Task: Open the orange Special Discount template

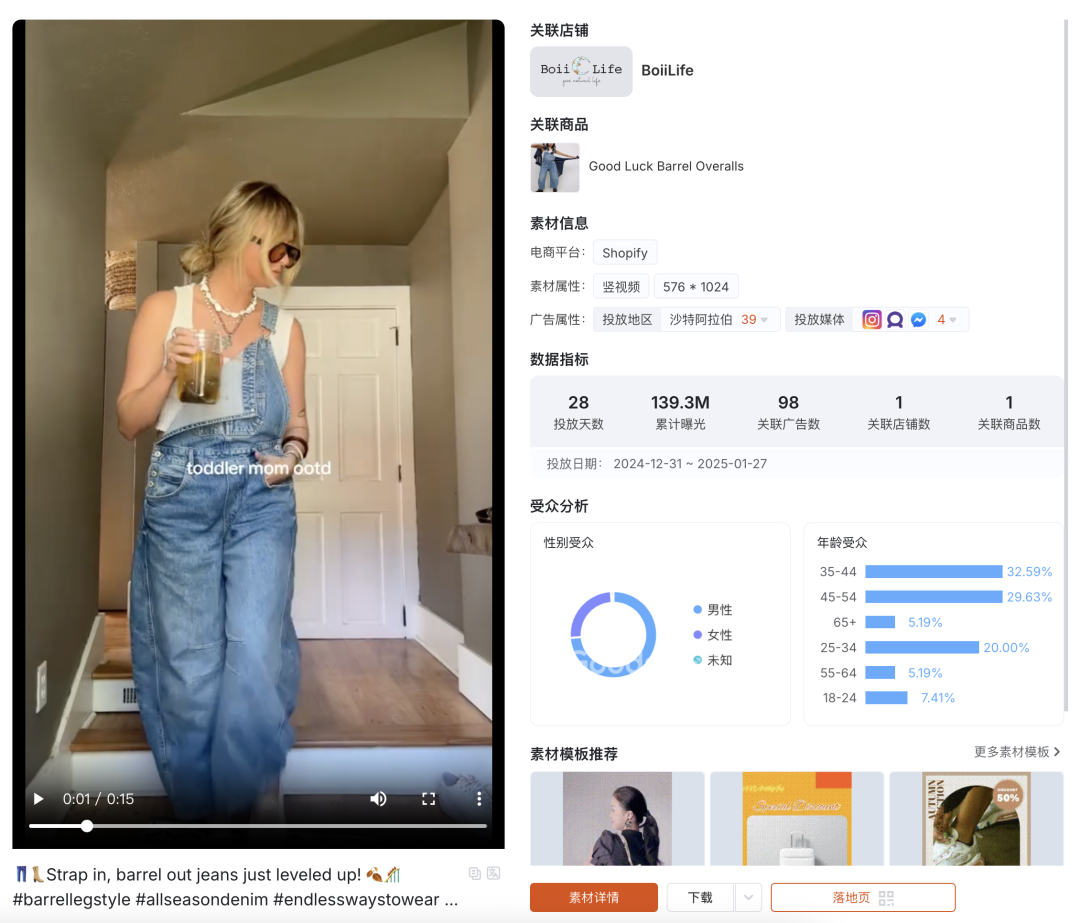Action: pos(797,819)
